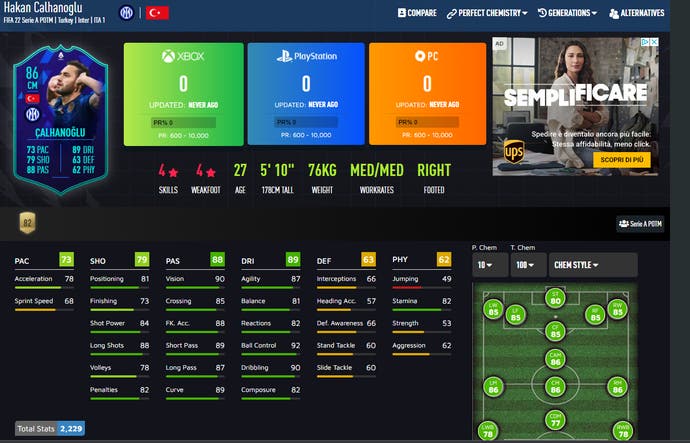Click the SHO 79 stat badge
Screen dimensions: 690x443
click(142, 260)
